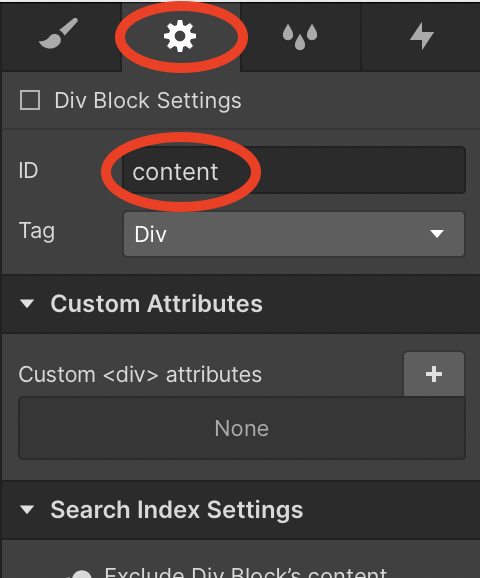Click the Custom Attributes triangle icon
This screenshot has height=578, width=480.
click(27, 303)
